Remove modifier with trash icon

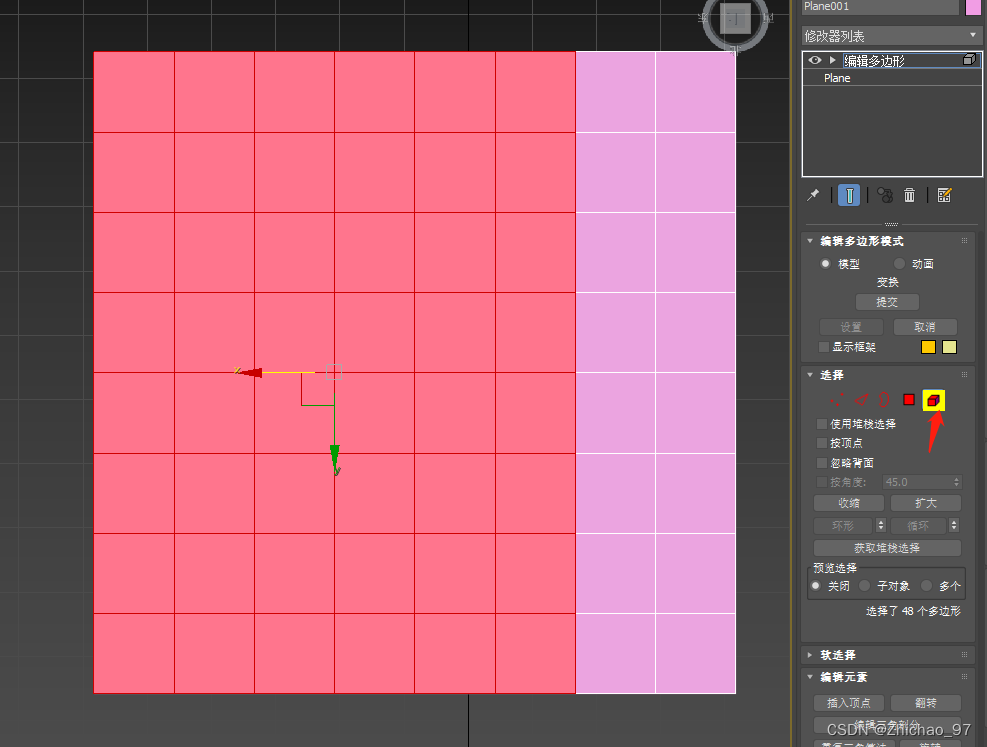909,195
